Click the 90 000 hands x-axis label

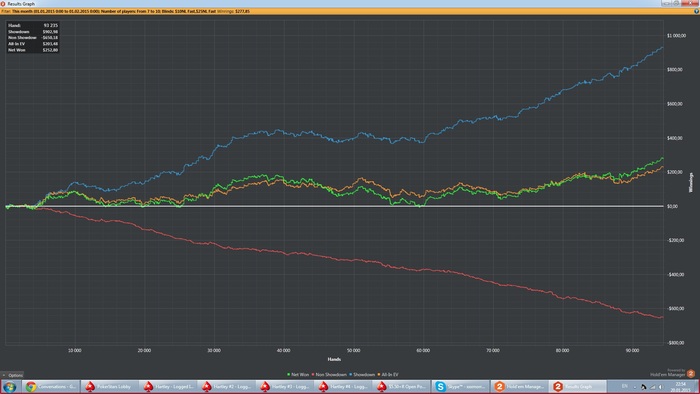tap(632, 351)
